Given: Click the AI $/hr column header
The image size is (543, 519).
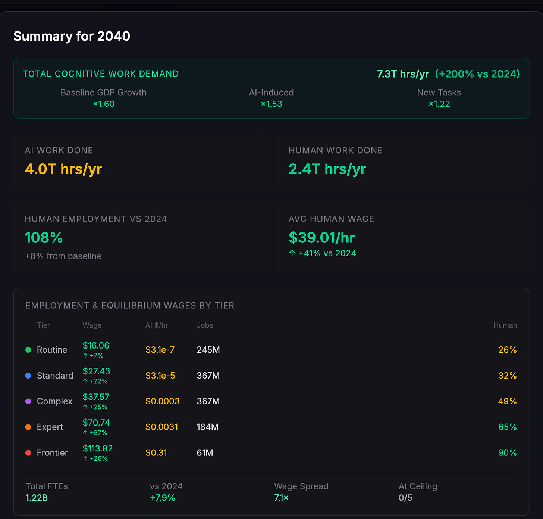Looking at the screenshot, I should [156, 325].
